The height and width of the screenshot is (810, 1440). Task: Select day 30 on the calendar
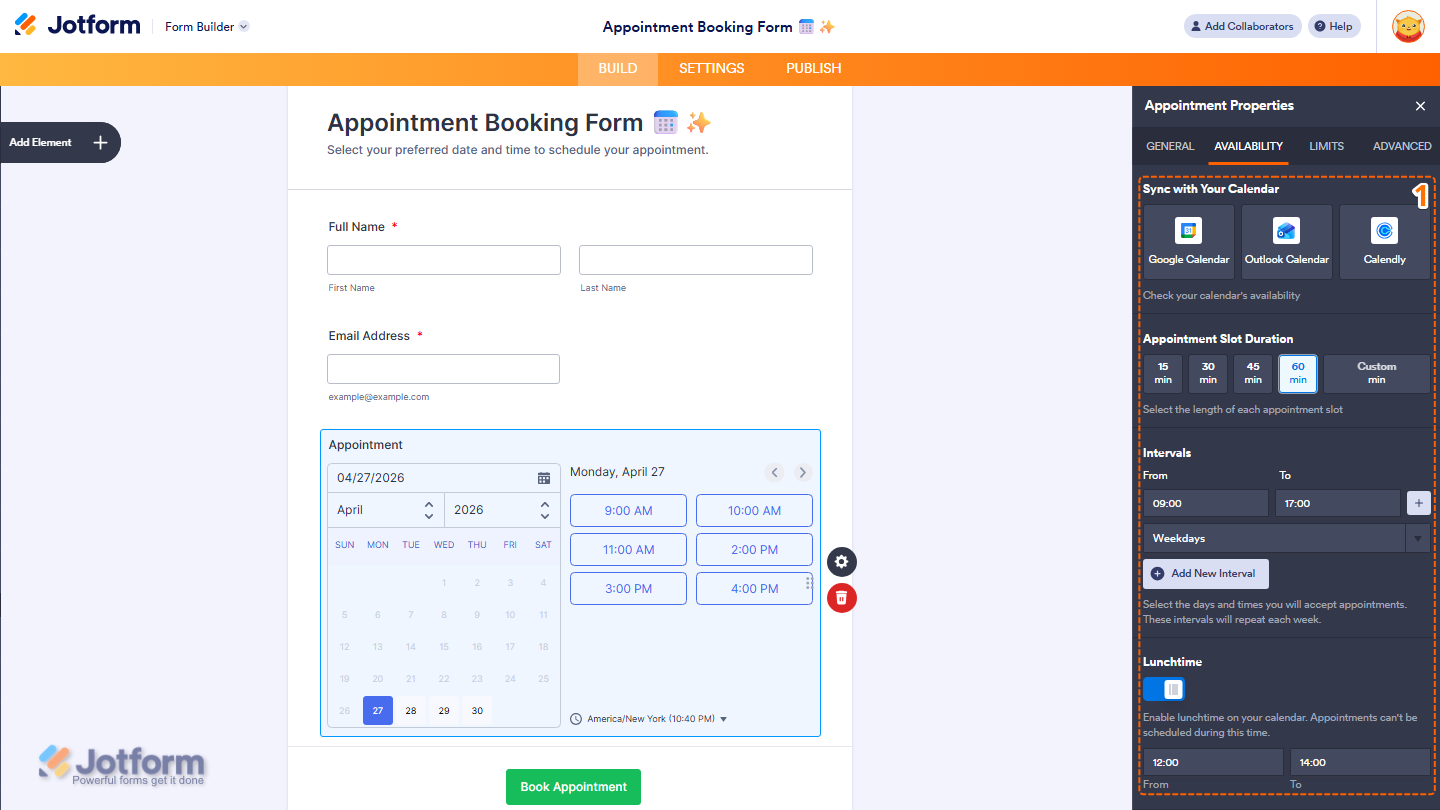tap(477, 710)
